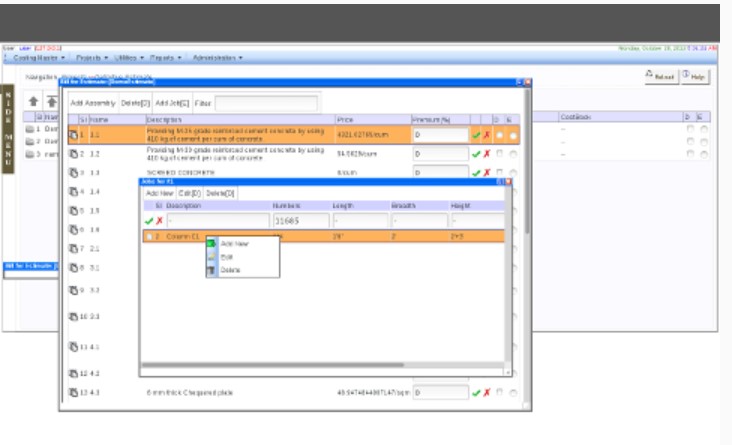Screen dimensions: 732x445
Task: Open the Costing Master dropdown menu
Action: coord(39,58)
